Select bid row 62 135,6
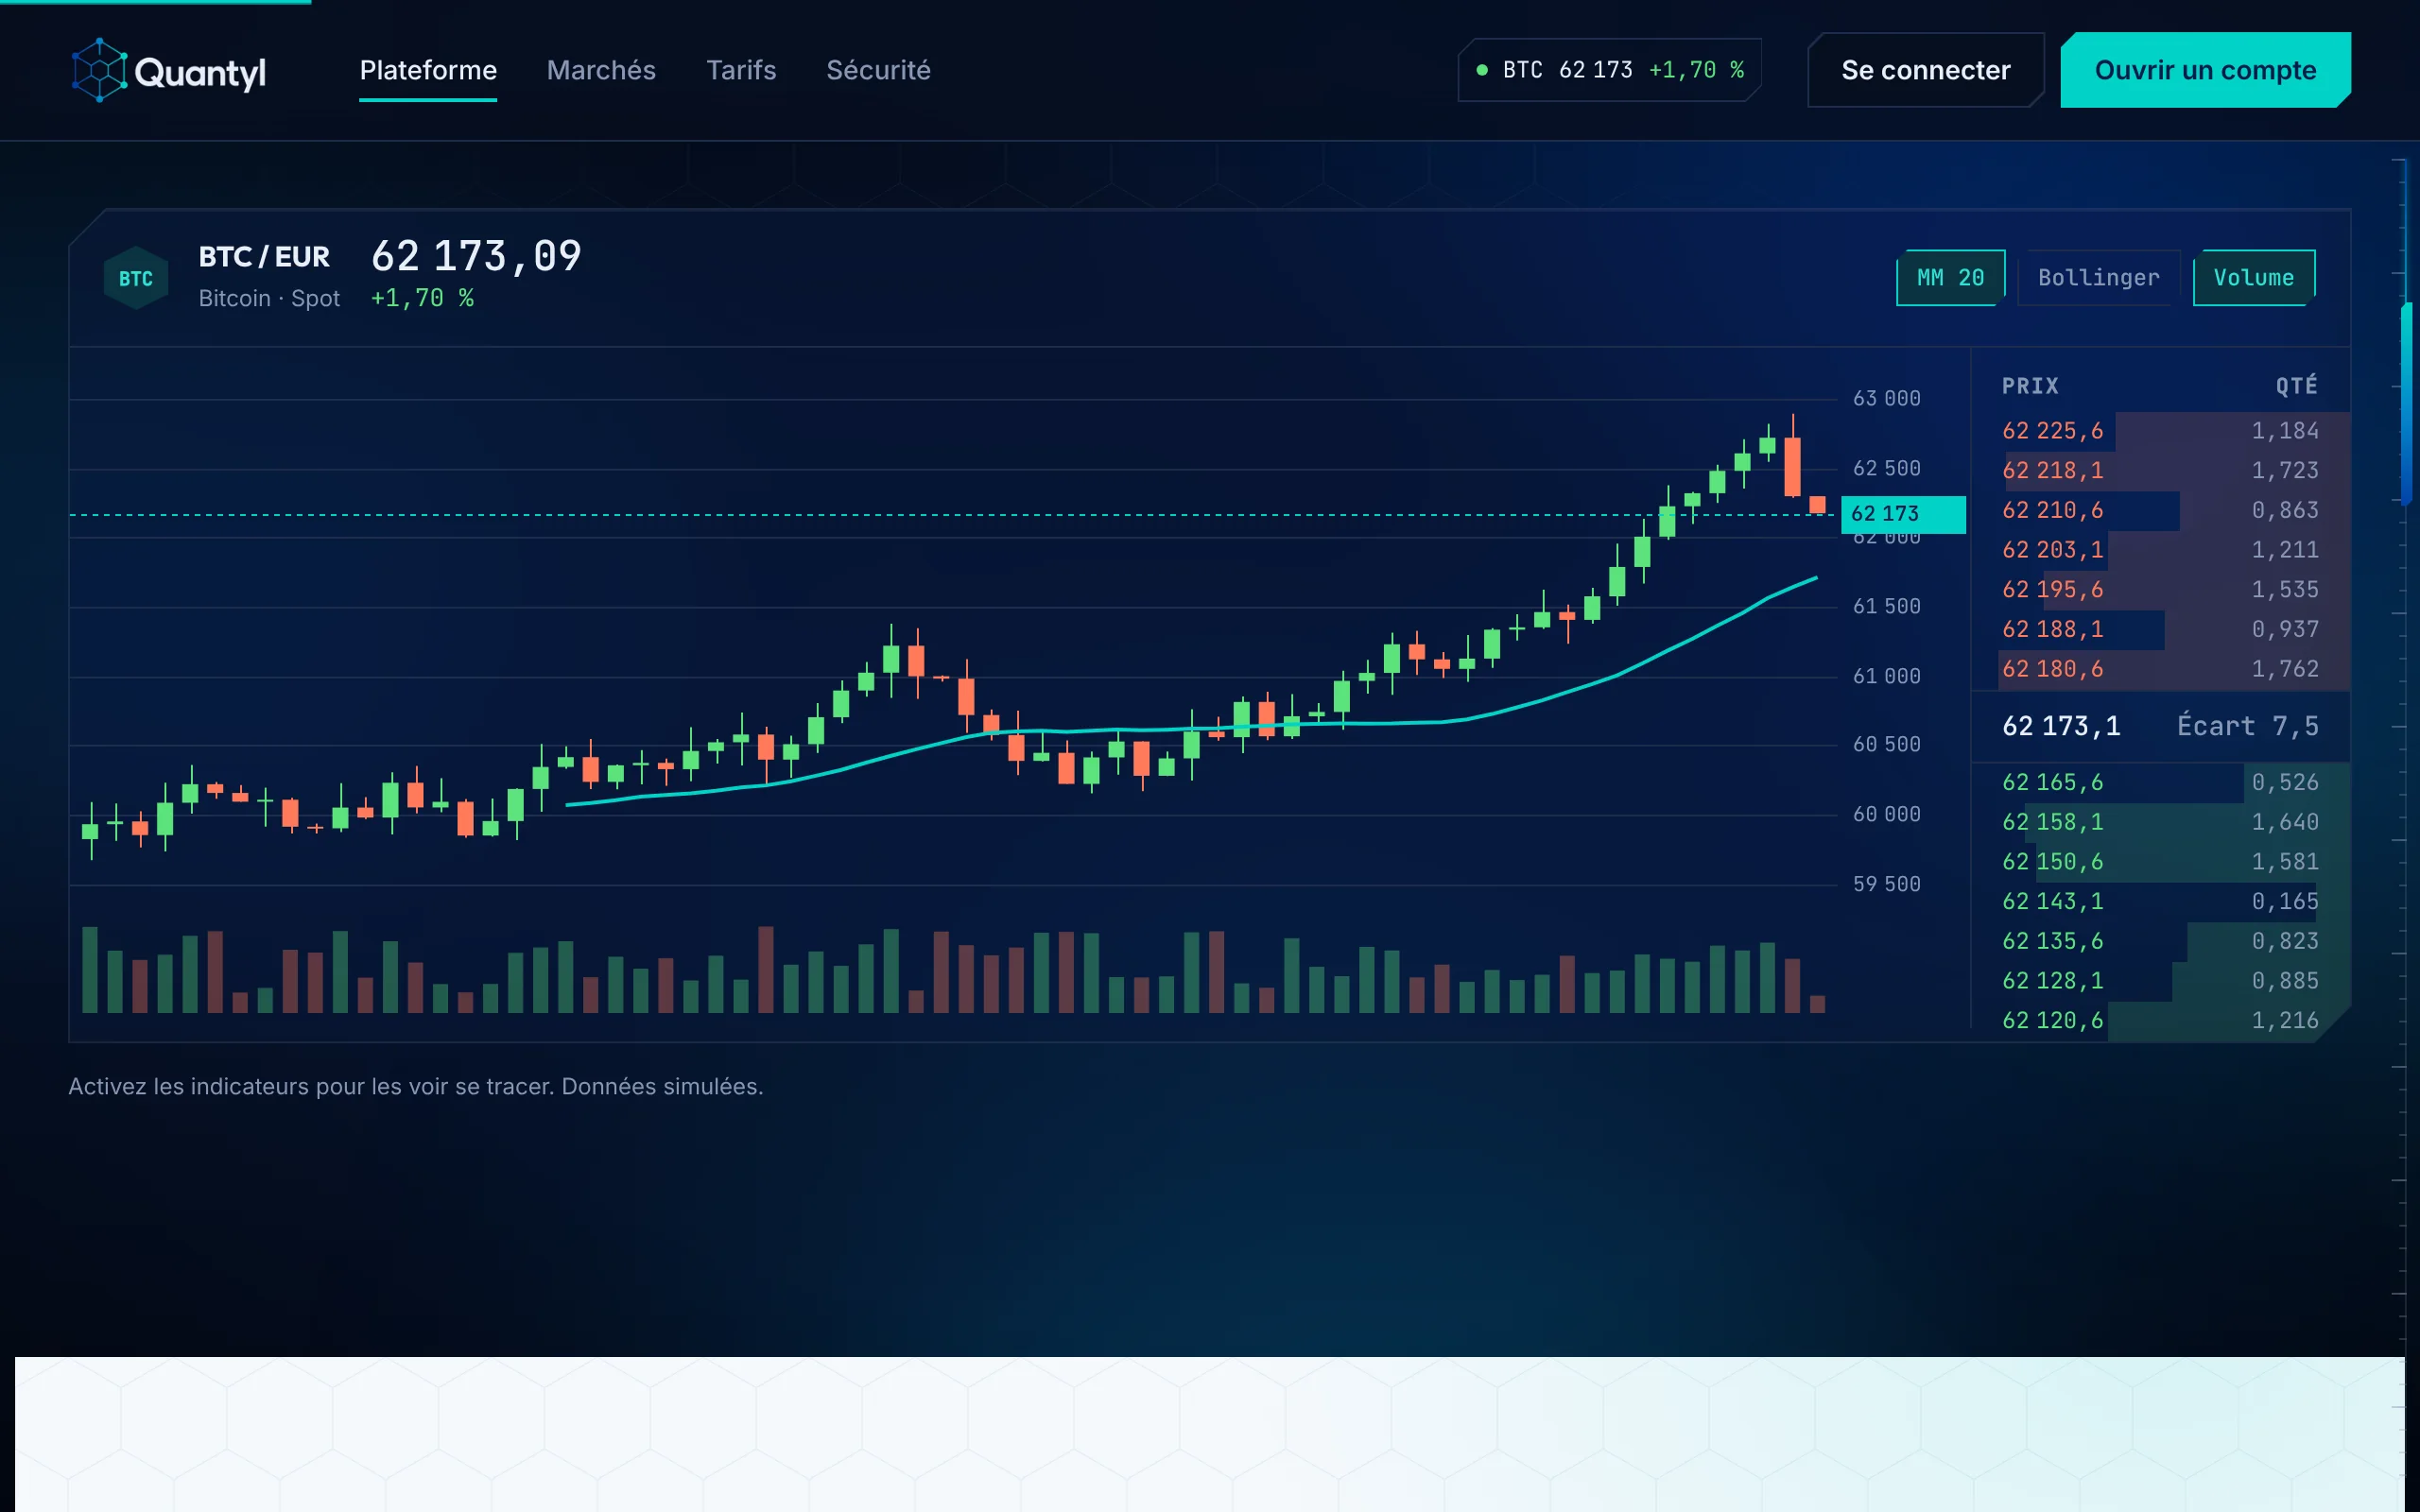Viewport: 2420px width, 1512px height. [2160, 941]
